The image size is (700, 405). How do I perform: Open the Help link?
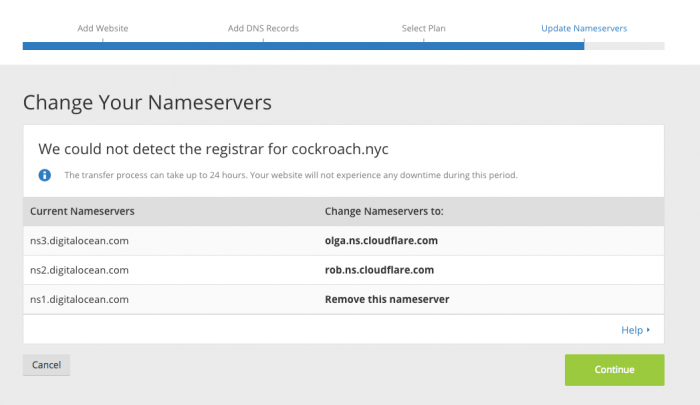[x=635, y=330]
